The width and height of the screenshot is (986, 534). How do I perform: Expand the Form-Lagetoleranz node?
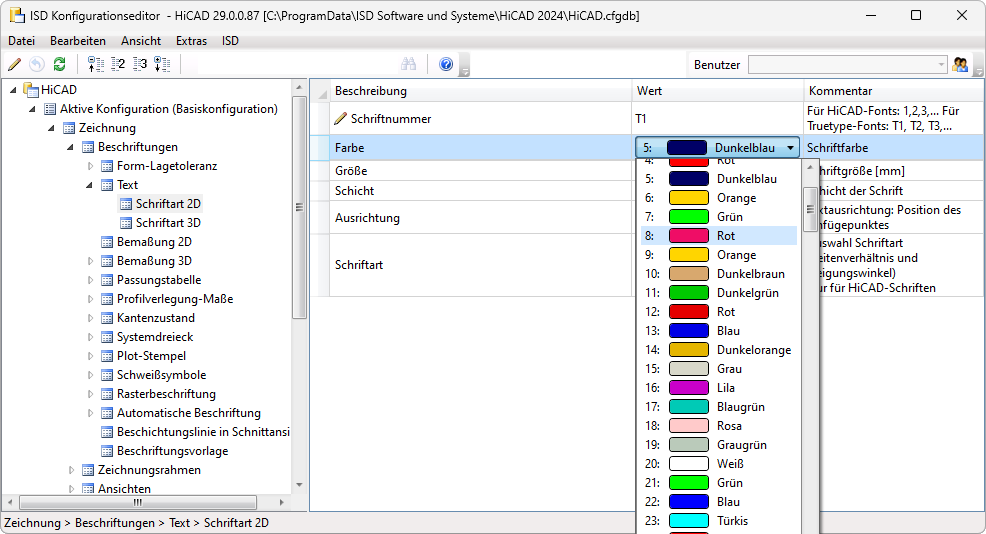click(x=90, y=166)
